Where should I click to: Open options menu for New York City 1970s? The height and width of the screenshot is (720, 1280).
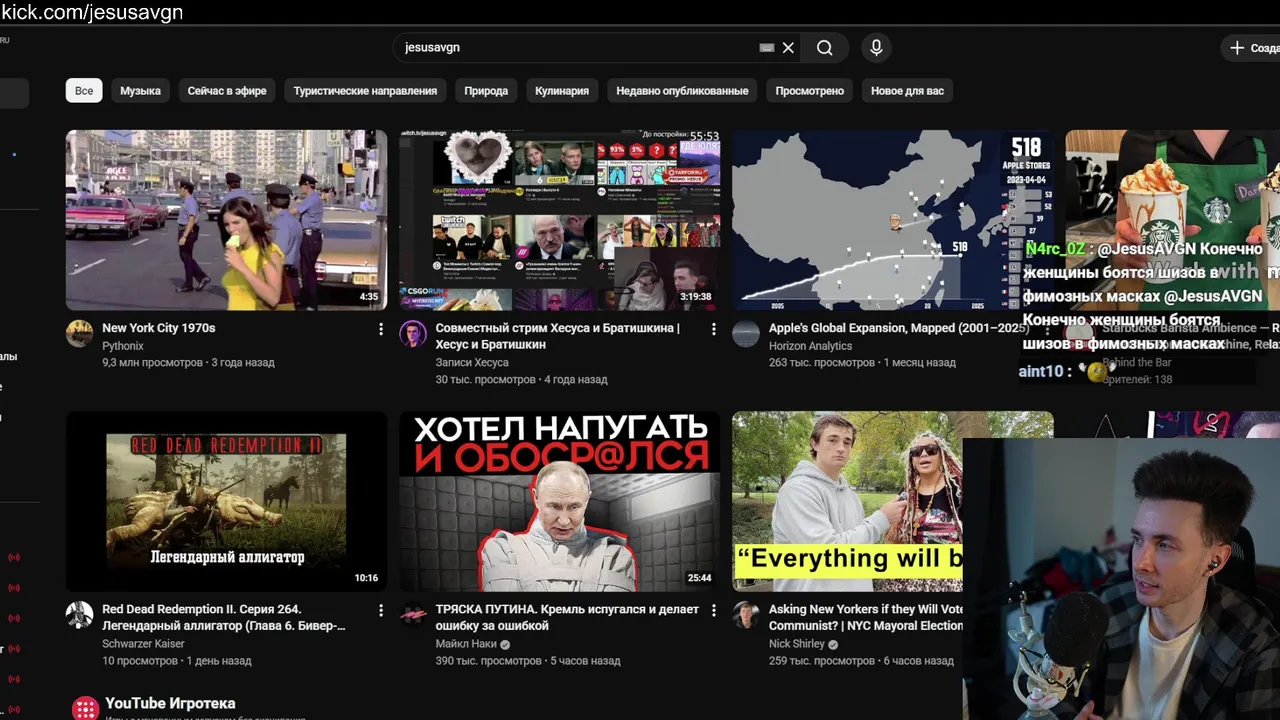pyautogui.click(x=380, y=329)
